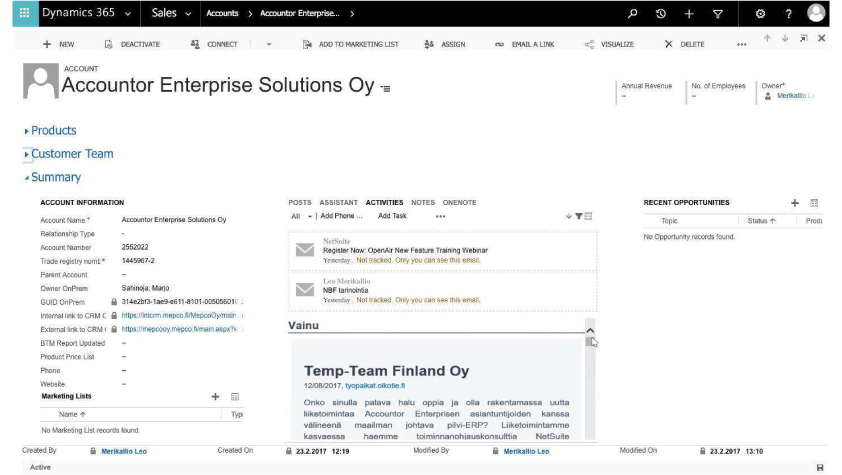Expand the Sales area dropdown chevron
842x475 pixels.
(188, 14)
